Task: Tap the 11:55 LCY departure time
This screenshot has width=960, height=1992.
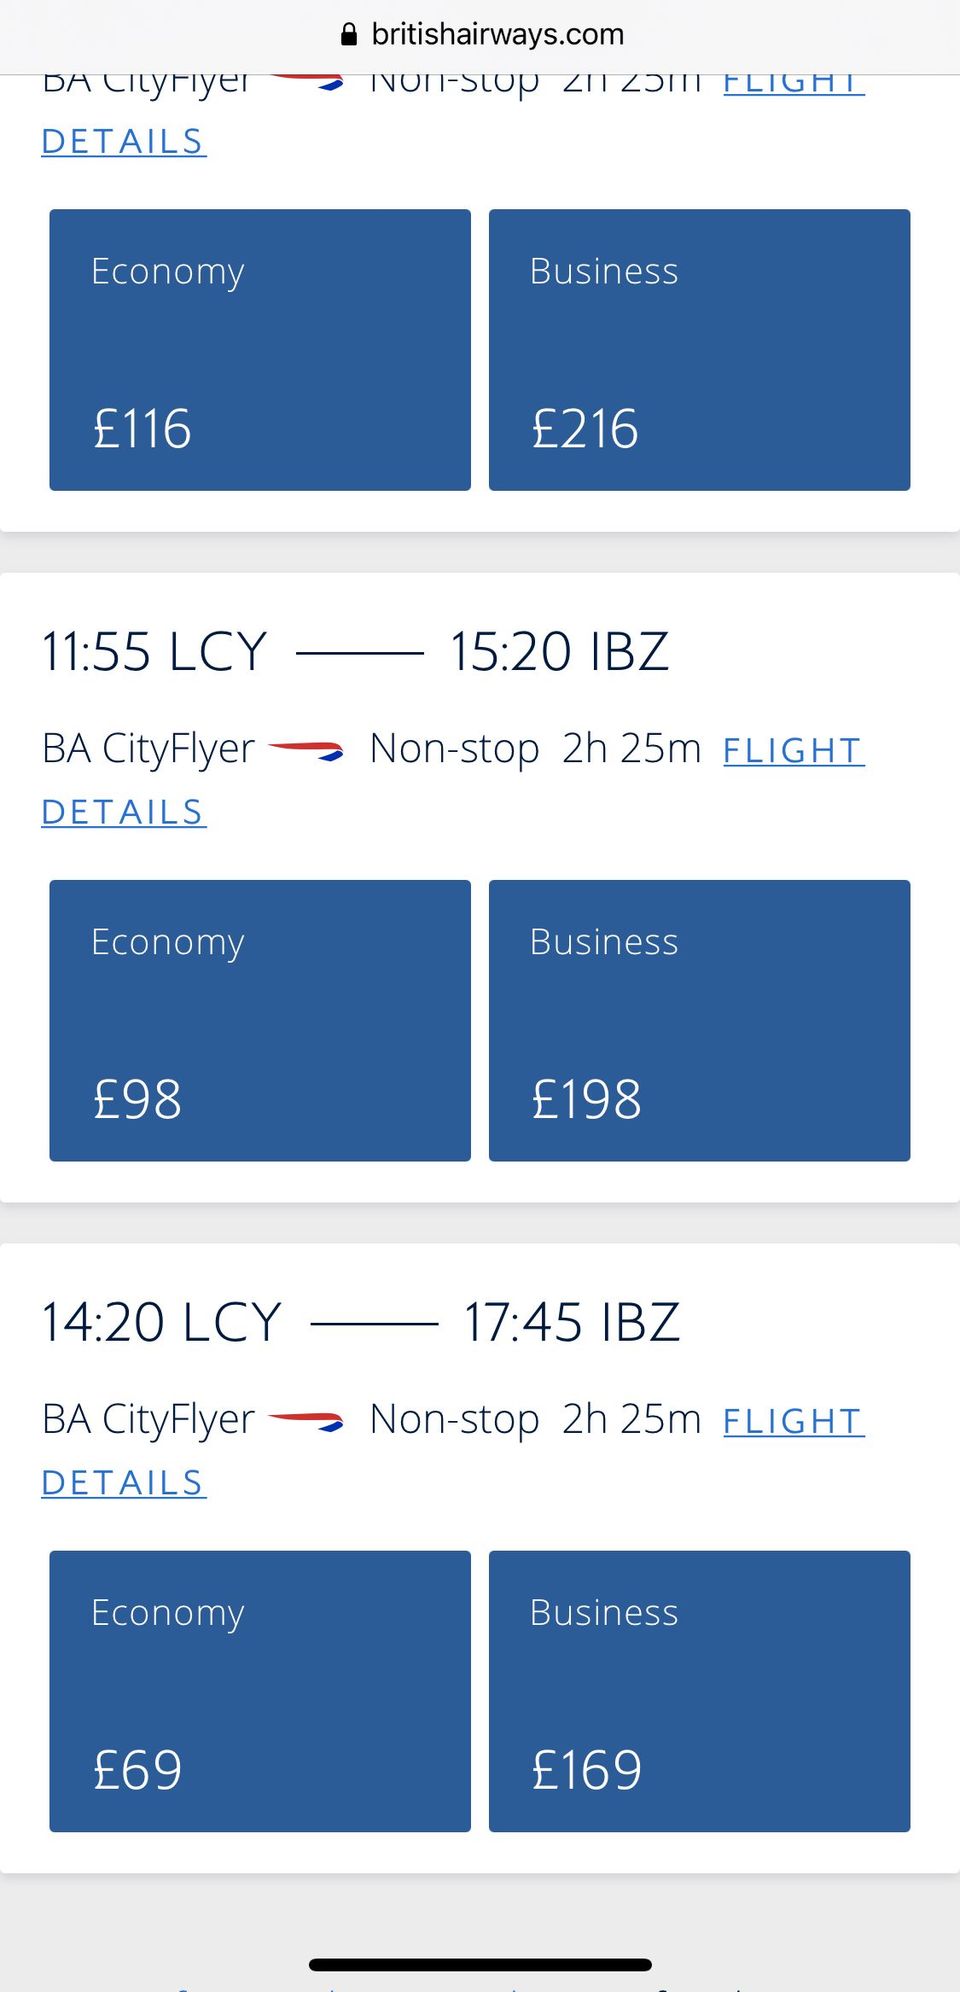Action: pos(154,652)
